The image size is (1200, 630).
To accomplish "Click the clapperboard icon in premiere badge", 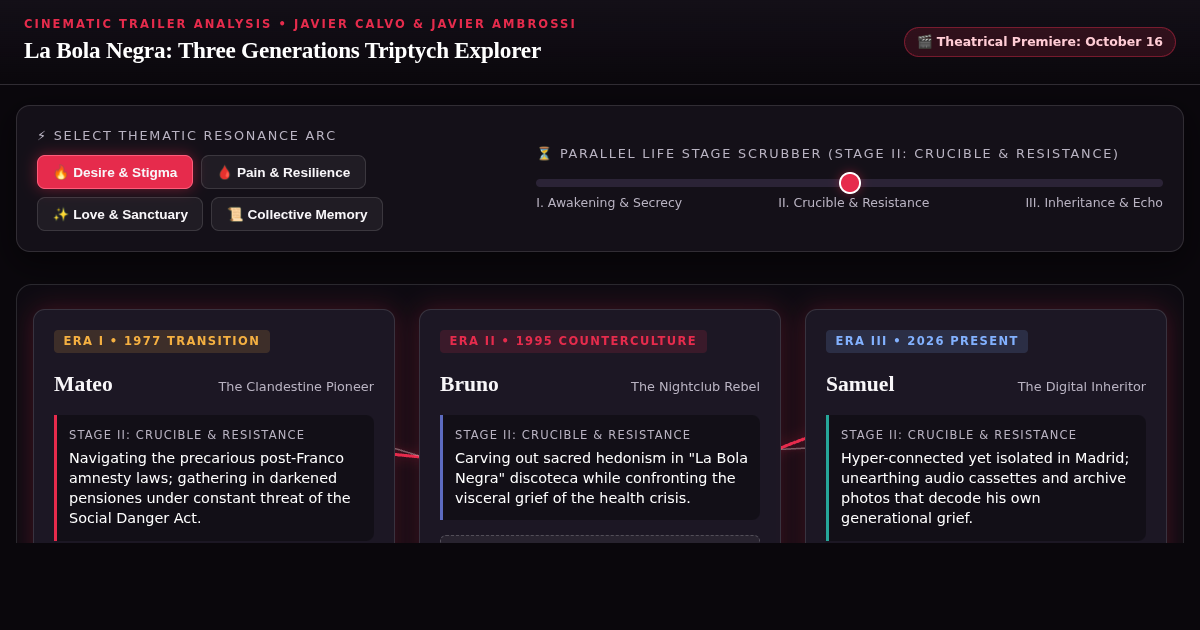I will tap(924, 42).
